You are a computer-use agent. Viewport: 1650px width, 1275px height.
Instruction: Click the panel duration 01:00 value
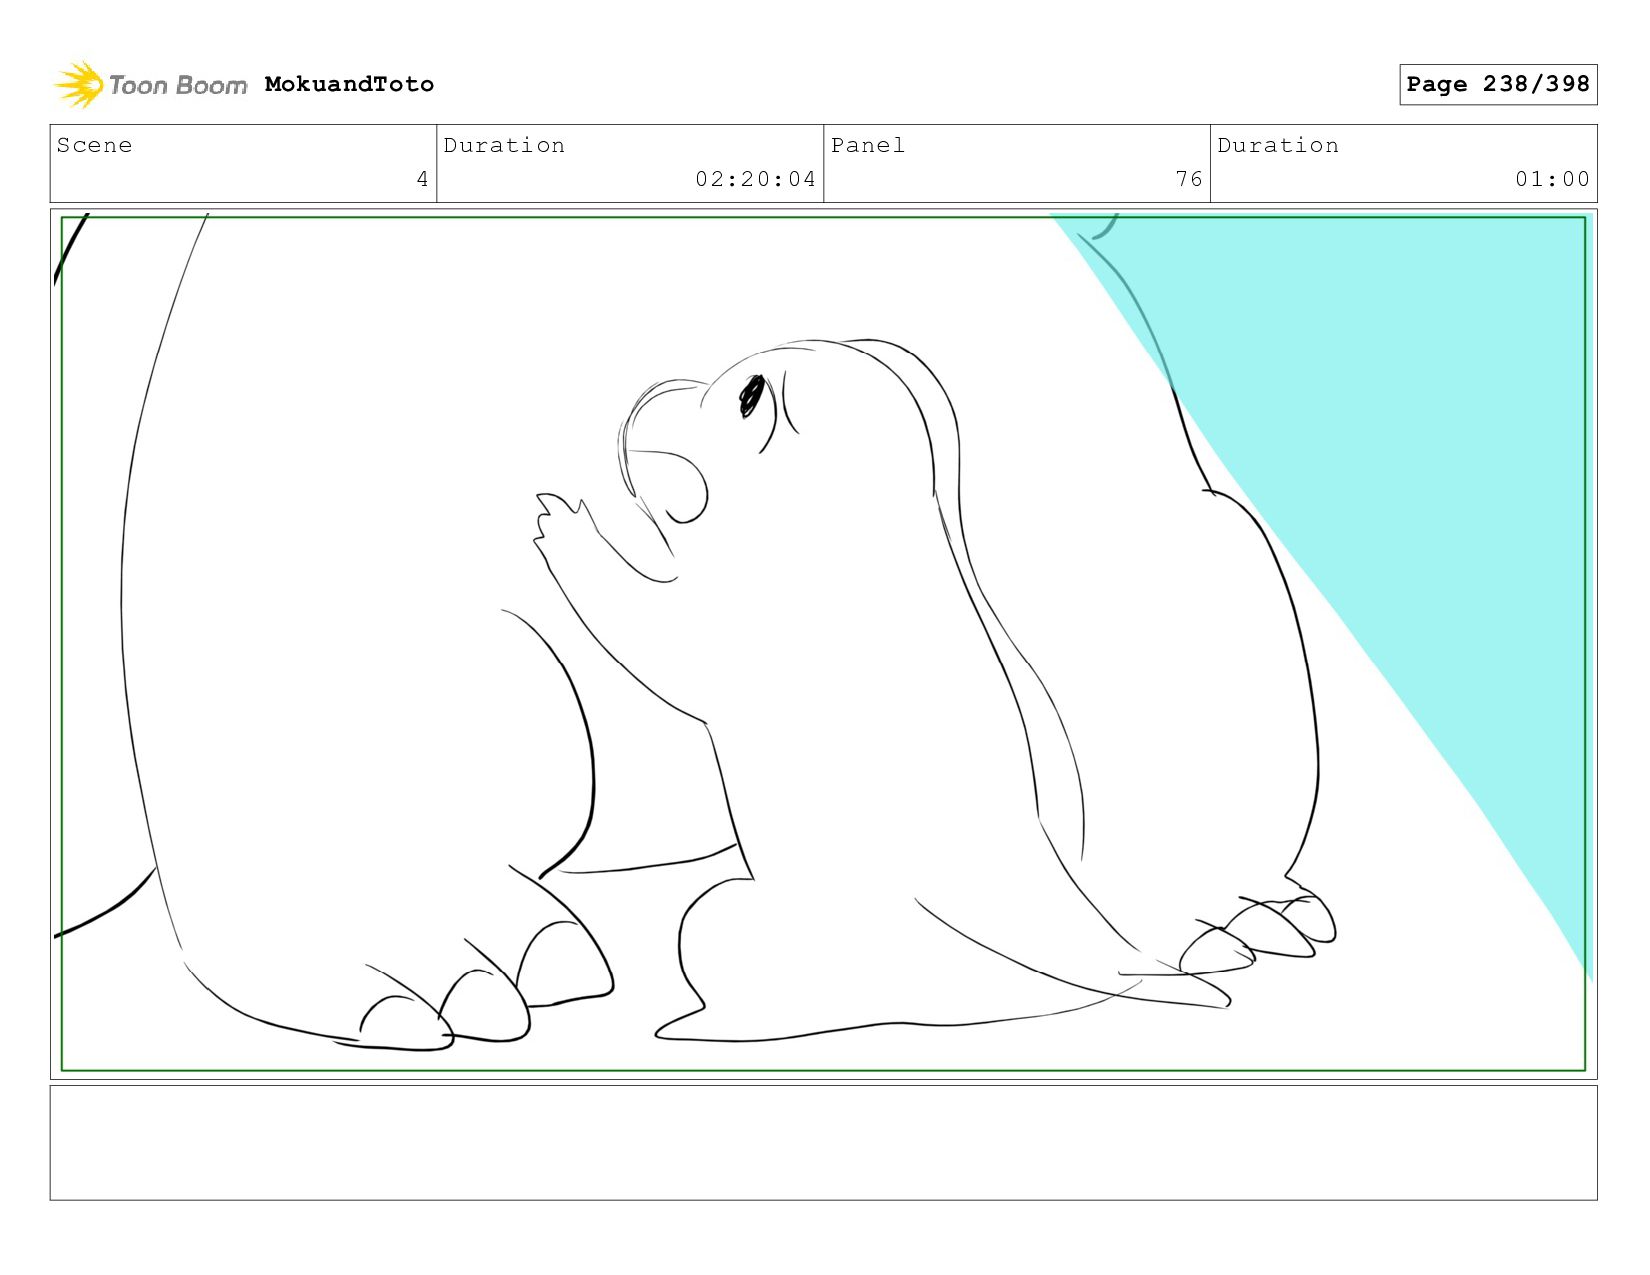point(1552,179)
